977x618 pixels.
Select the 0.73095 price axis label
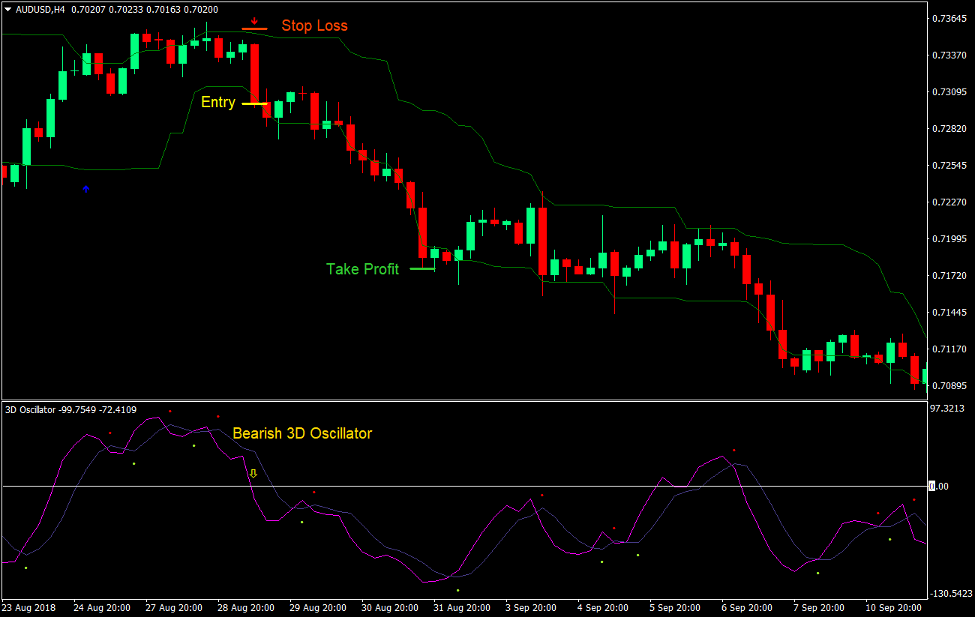click(949, 92)
